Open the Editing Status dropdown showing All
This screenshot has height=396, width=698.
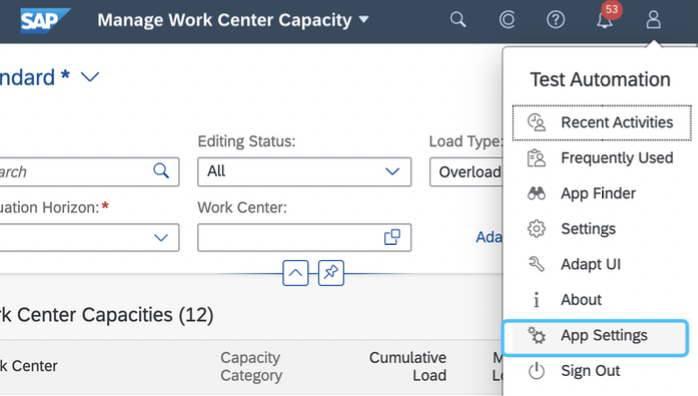tap(304, 171)
